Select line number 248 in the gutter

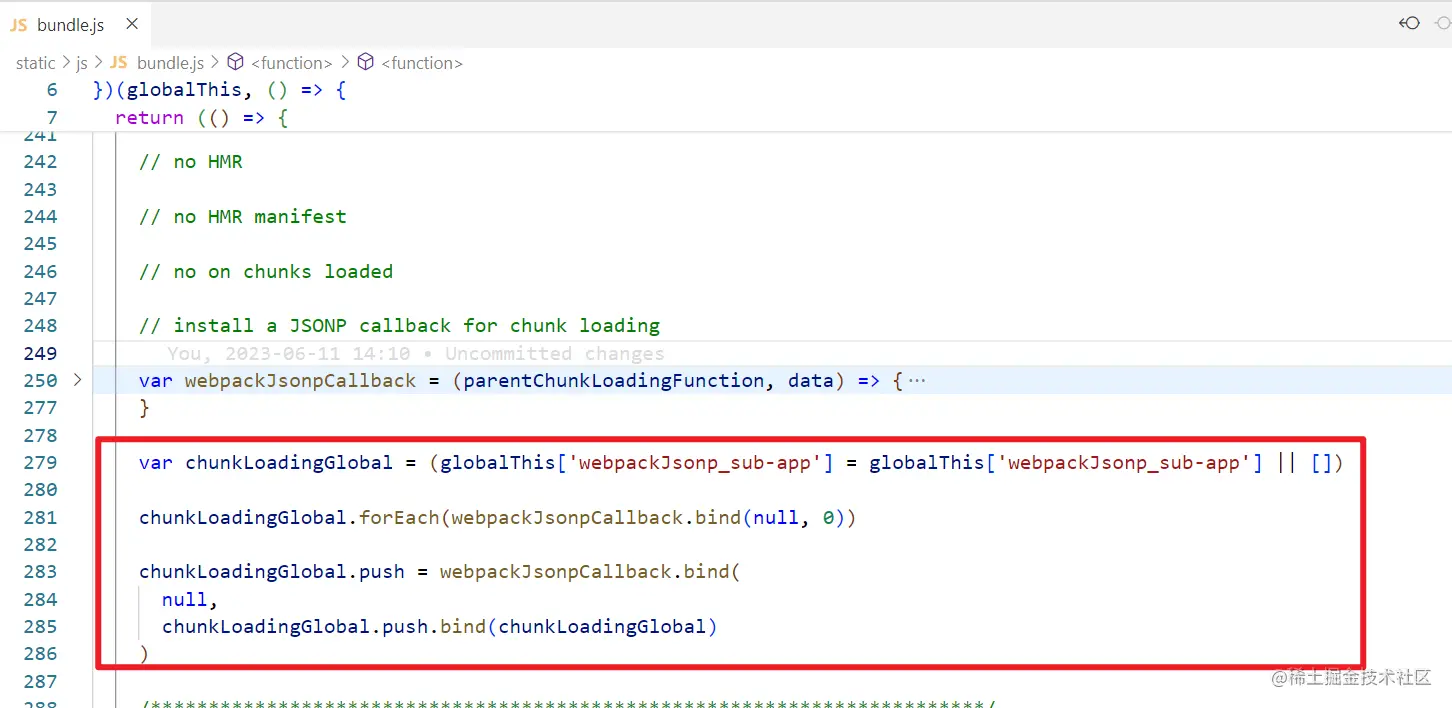(x=40, y=326)
